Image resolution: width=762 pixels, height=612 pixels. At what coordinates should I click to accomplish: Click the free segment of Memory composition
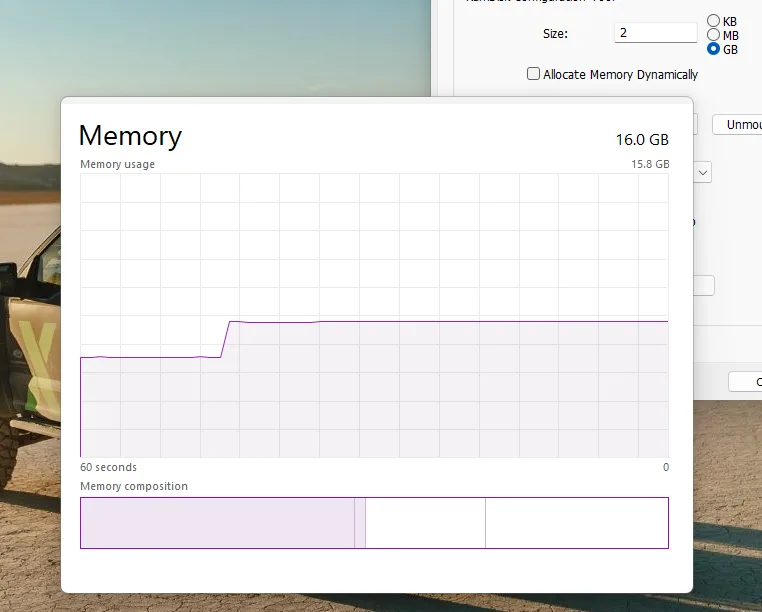coord(576,523)
